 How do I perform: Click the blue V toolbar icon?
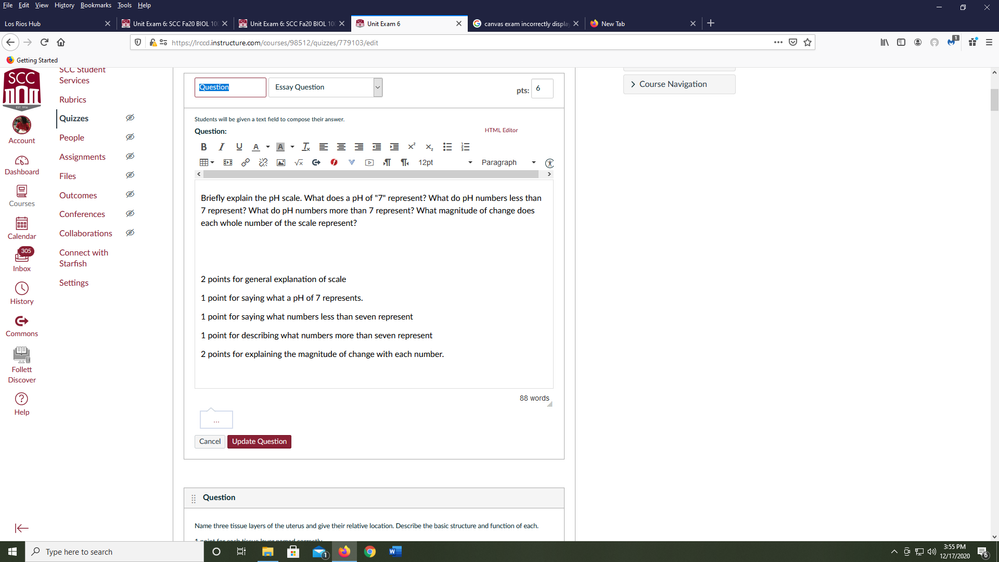coord(352,162)
